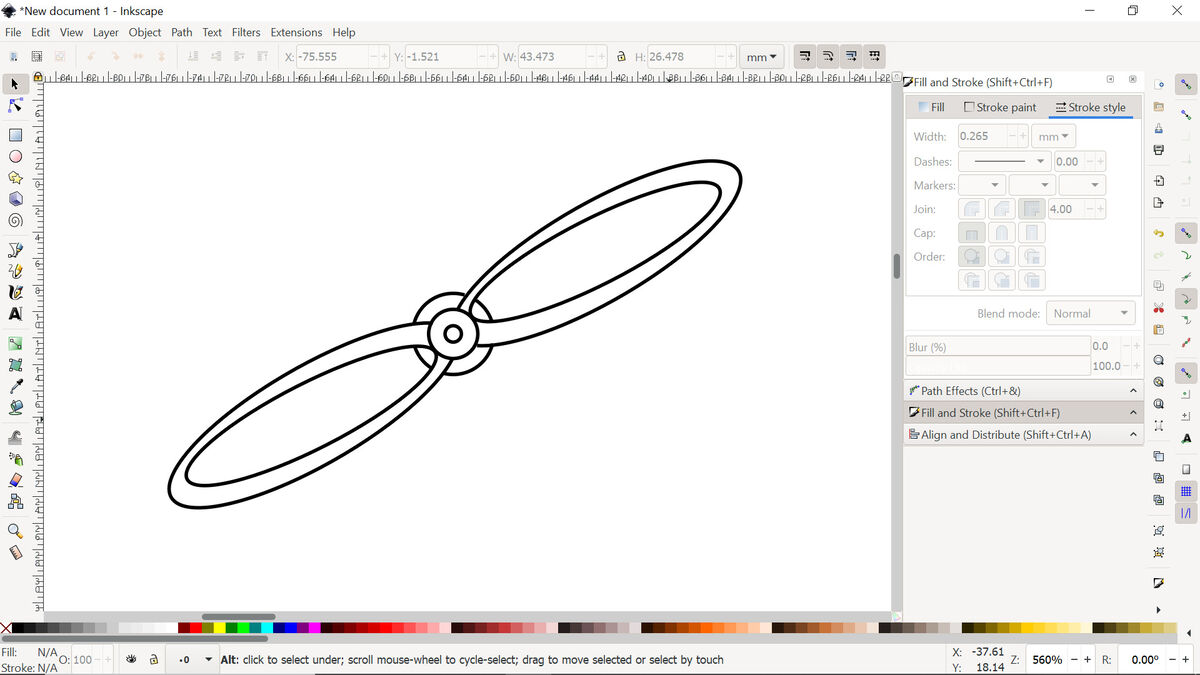Toggle move gradients with objects

[x=851, y=57]
